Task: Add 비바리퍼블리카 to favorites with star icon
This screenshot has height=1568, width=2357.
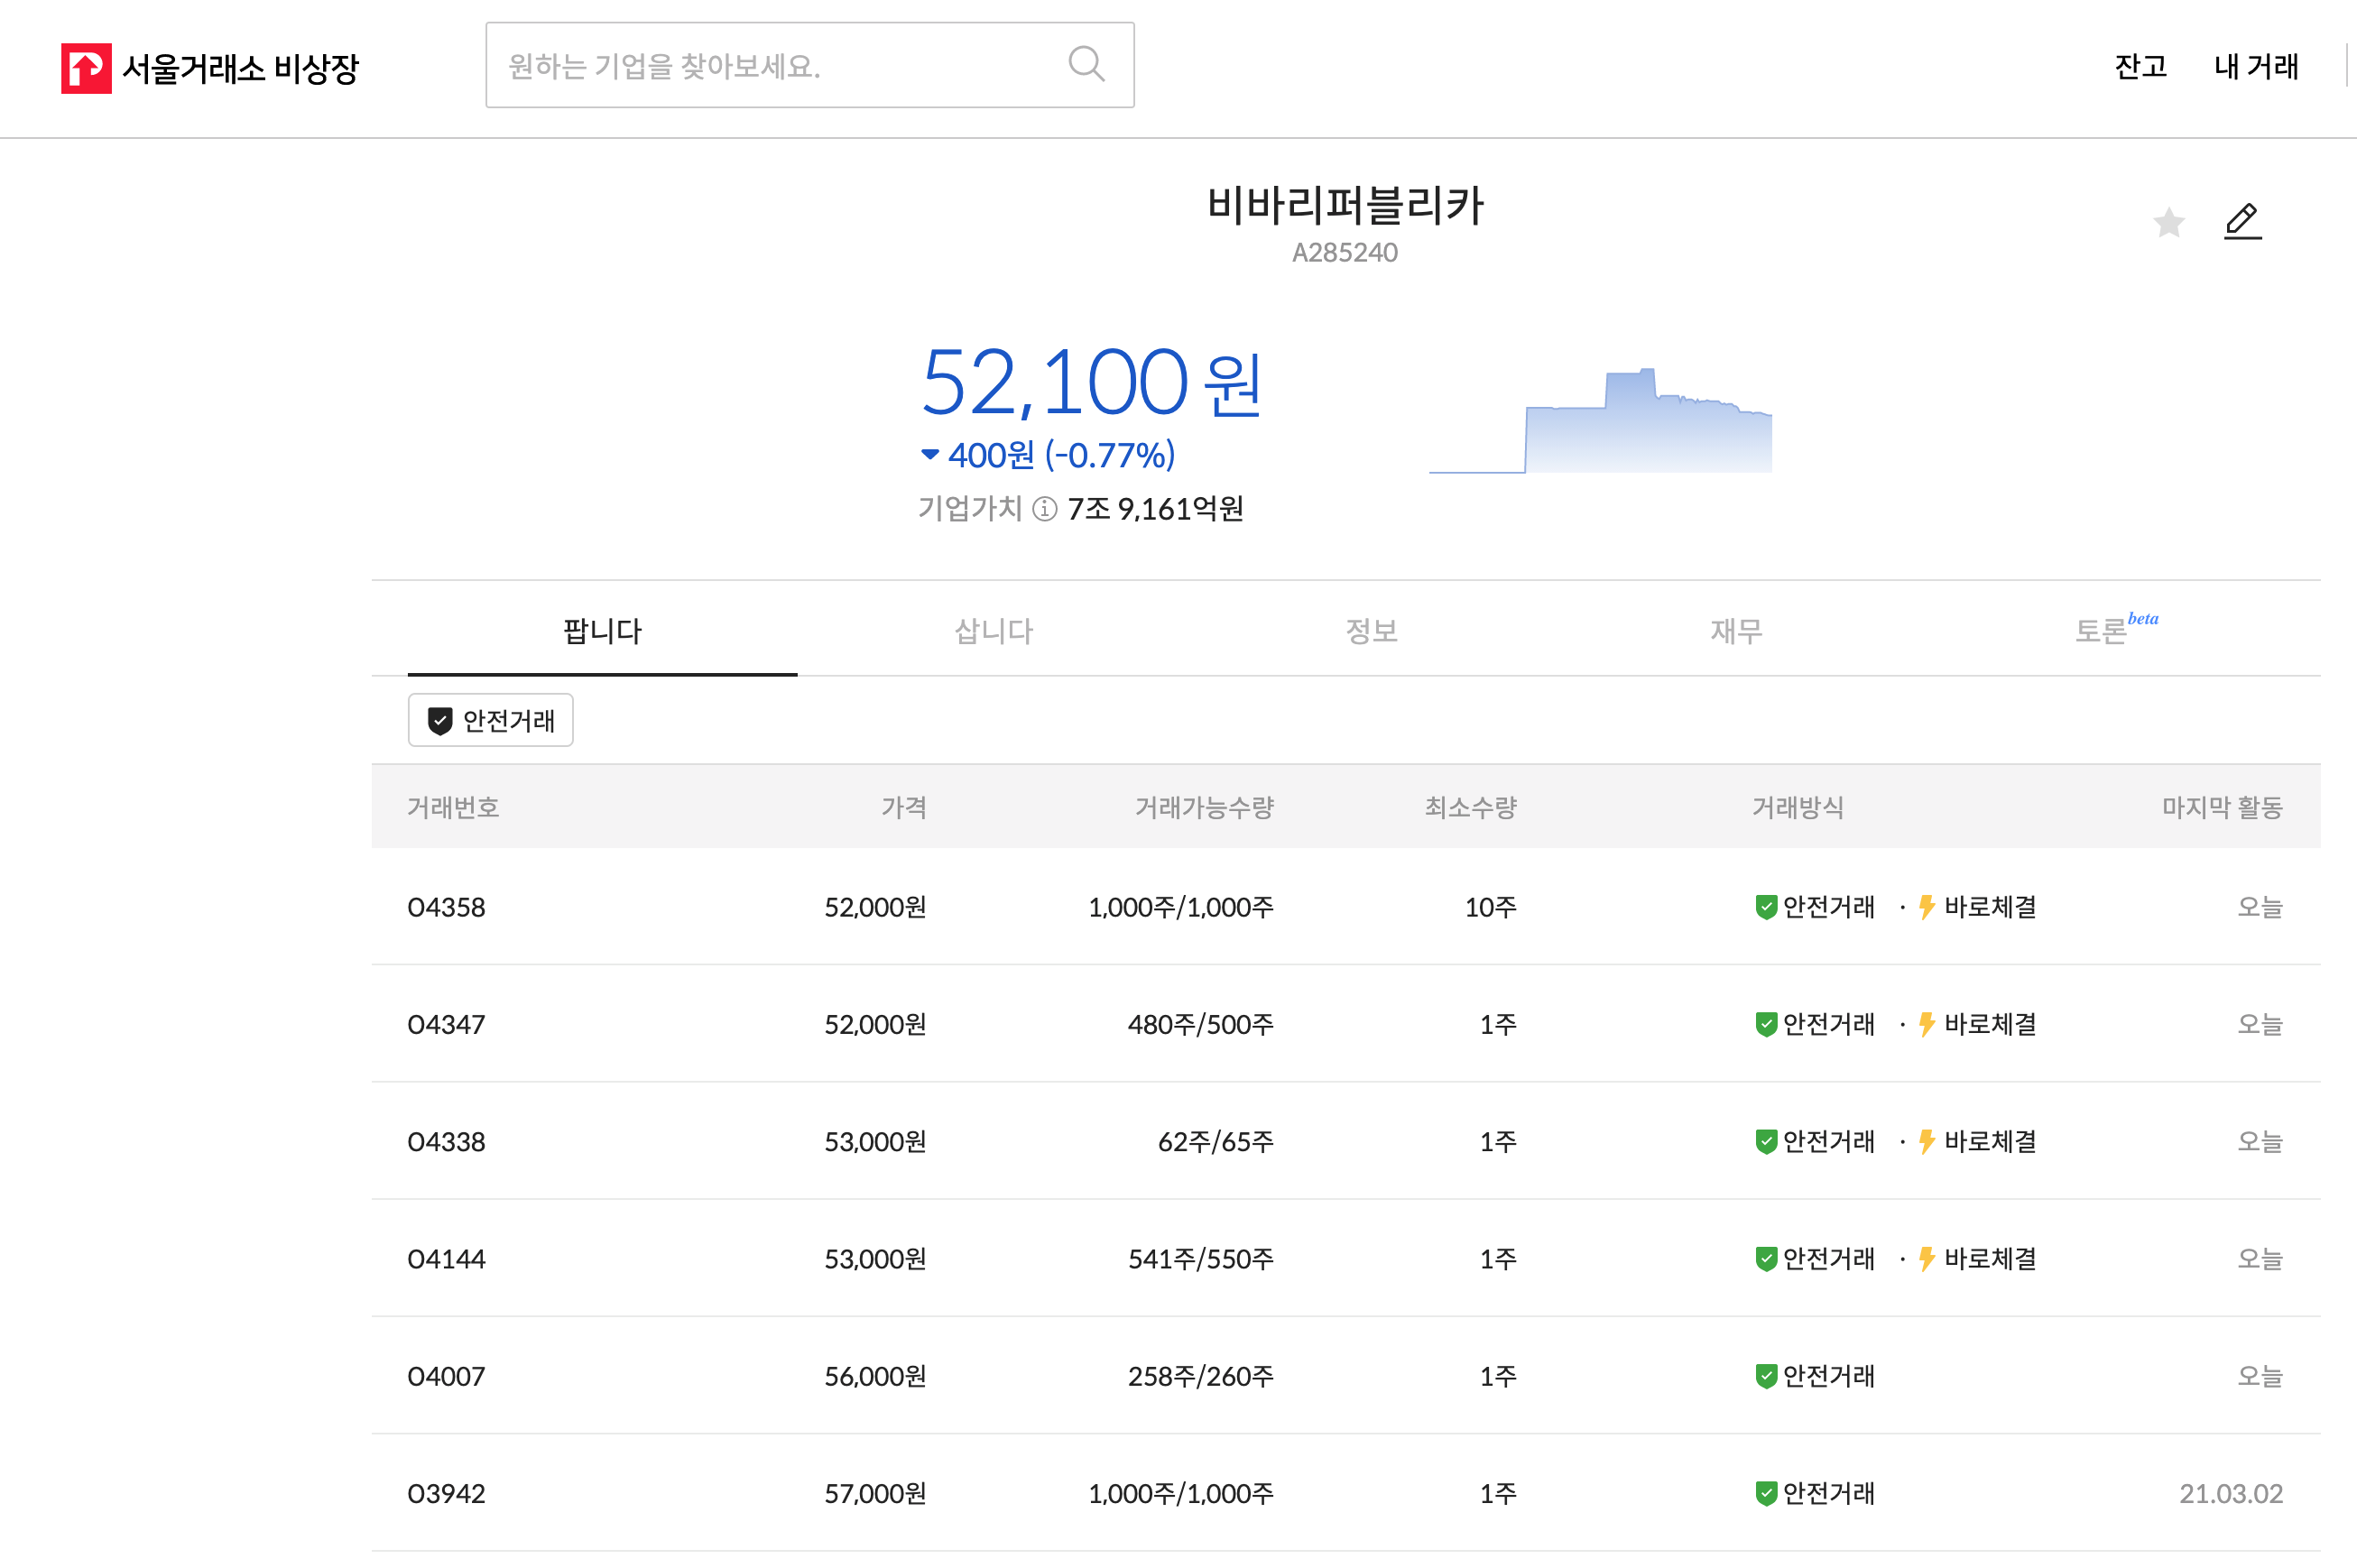Action: (2169, 222)
